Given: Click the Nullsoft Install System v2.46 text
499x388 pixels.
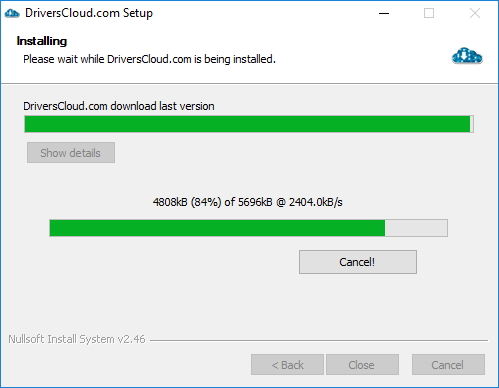Looking at the screenshot, I should [77, 339].
